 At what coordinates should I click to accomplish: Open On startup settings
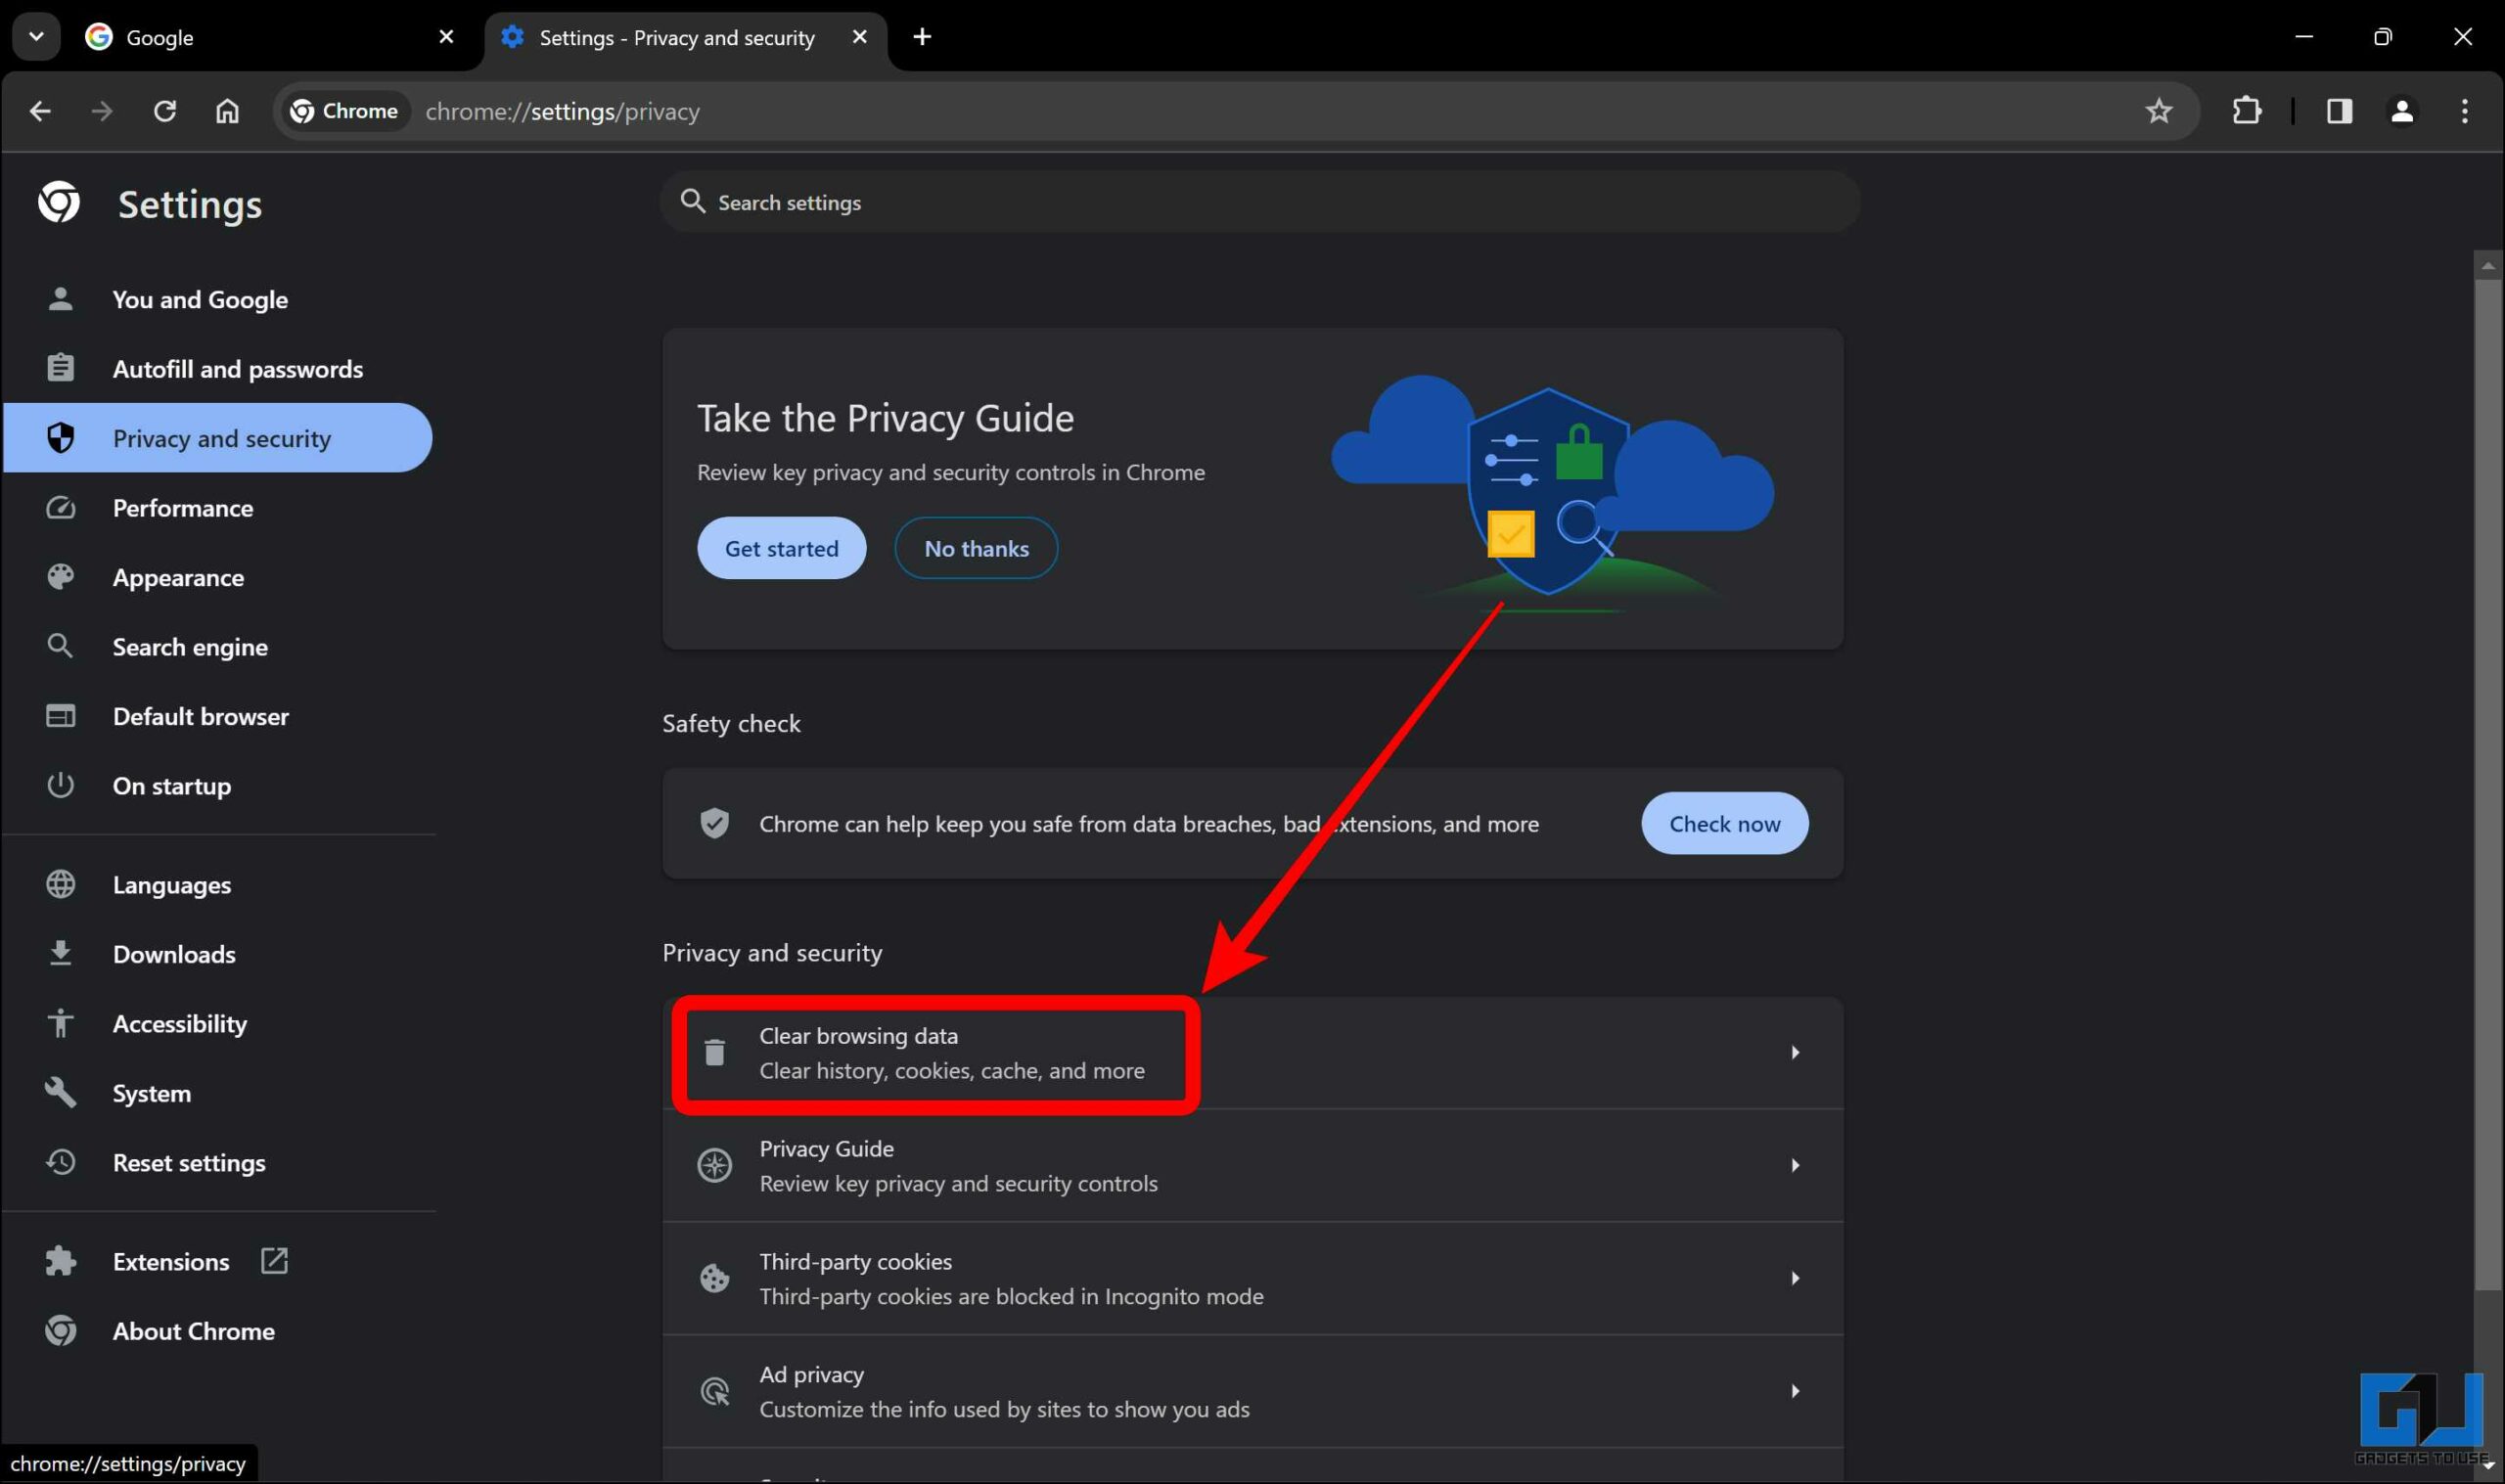[x=218, y=786]
